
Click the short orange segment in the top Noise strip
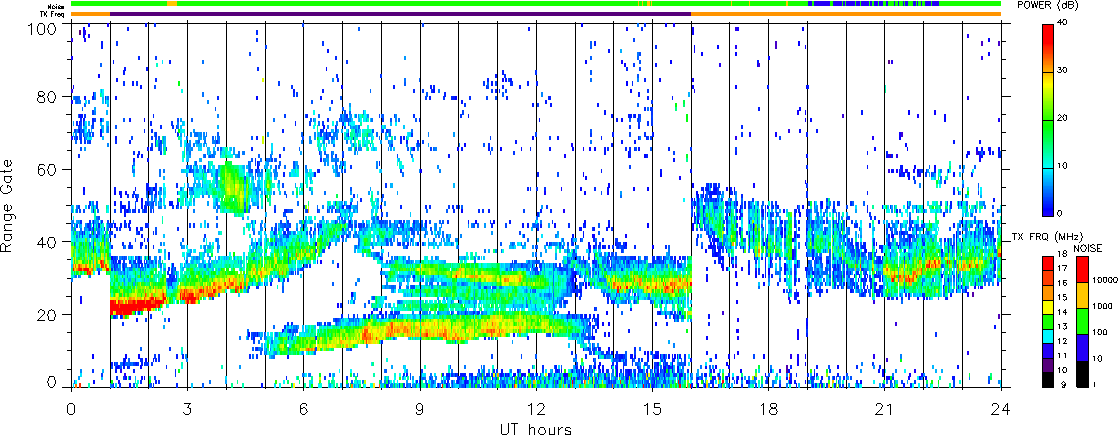pos(171,4)
